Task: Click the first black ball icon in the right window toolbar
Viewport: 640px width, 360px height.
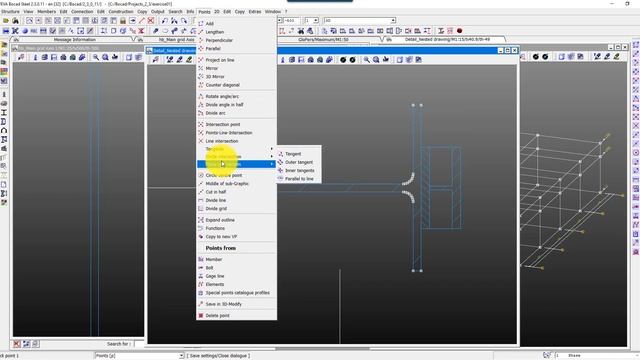Action: coord(536,57)
